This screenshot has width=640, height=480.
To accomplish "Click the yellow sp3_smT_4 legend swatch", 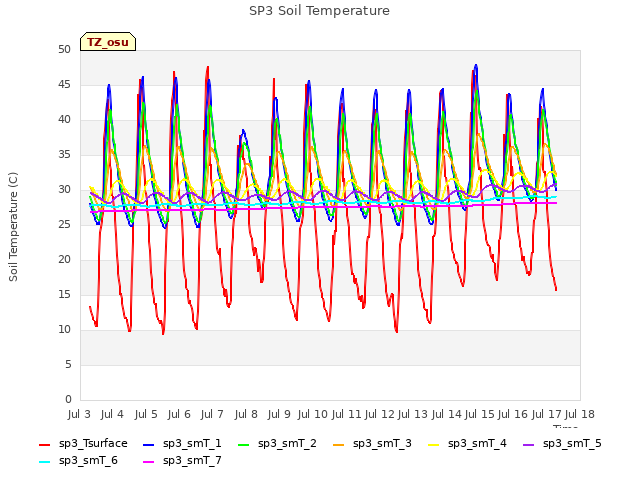I will click(434, 444).
